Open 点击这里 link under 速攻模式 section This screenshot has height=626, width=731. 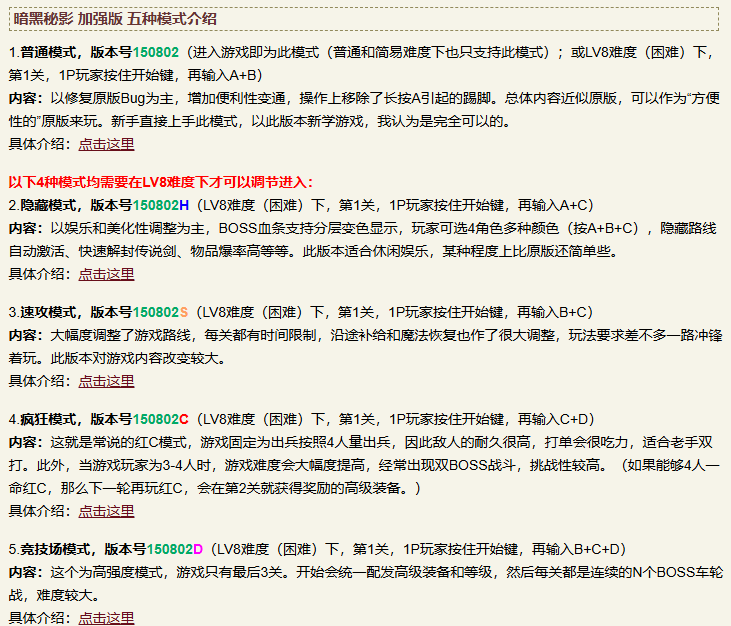pos(106,381)
